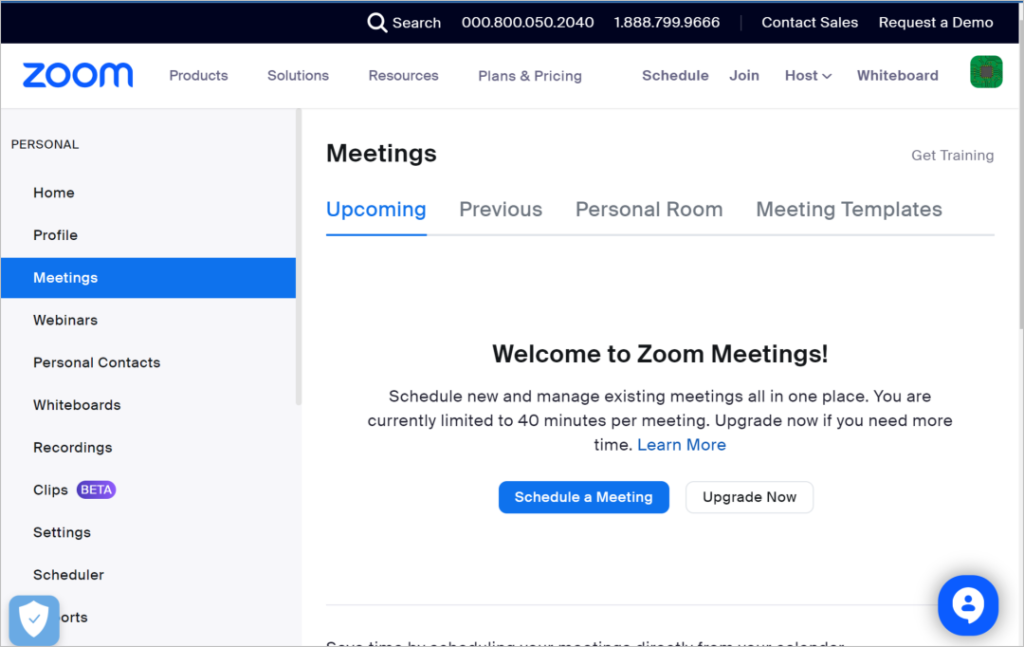Viewport: 1024px width, 647px height.
Task: Go to Plans & Pricing
Action: click(530, 76)
